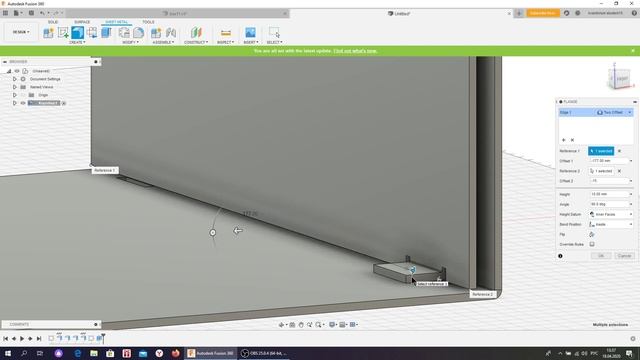The height and width of the screenshot is (360, 640).
Task: Click the blue icon right of Unfold
Action: tap(106, 33)
